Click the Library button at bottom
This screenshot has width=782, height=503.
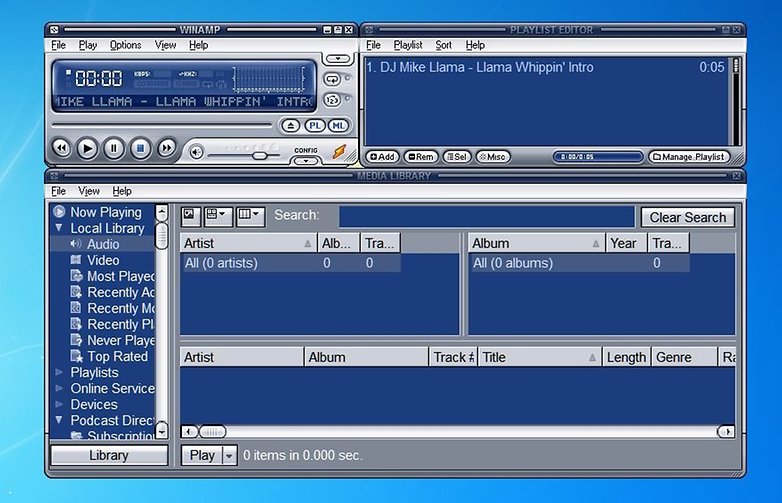click(x=109, y=455)
